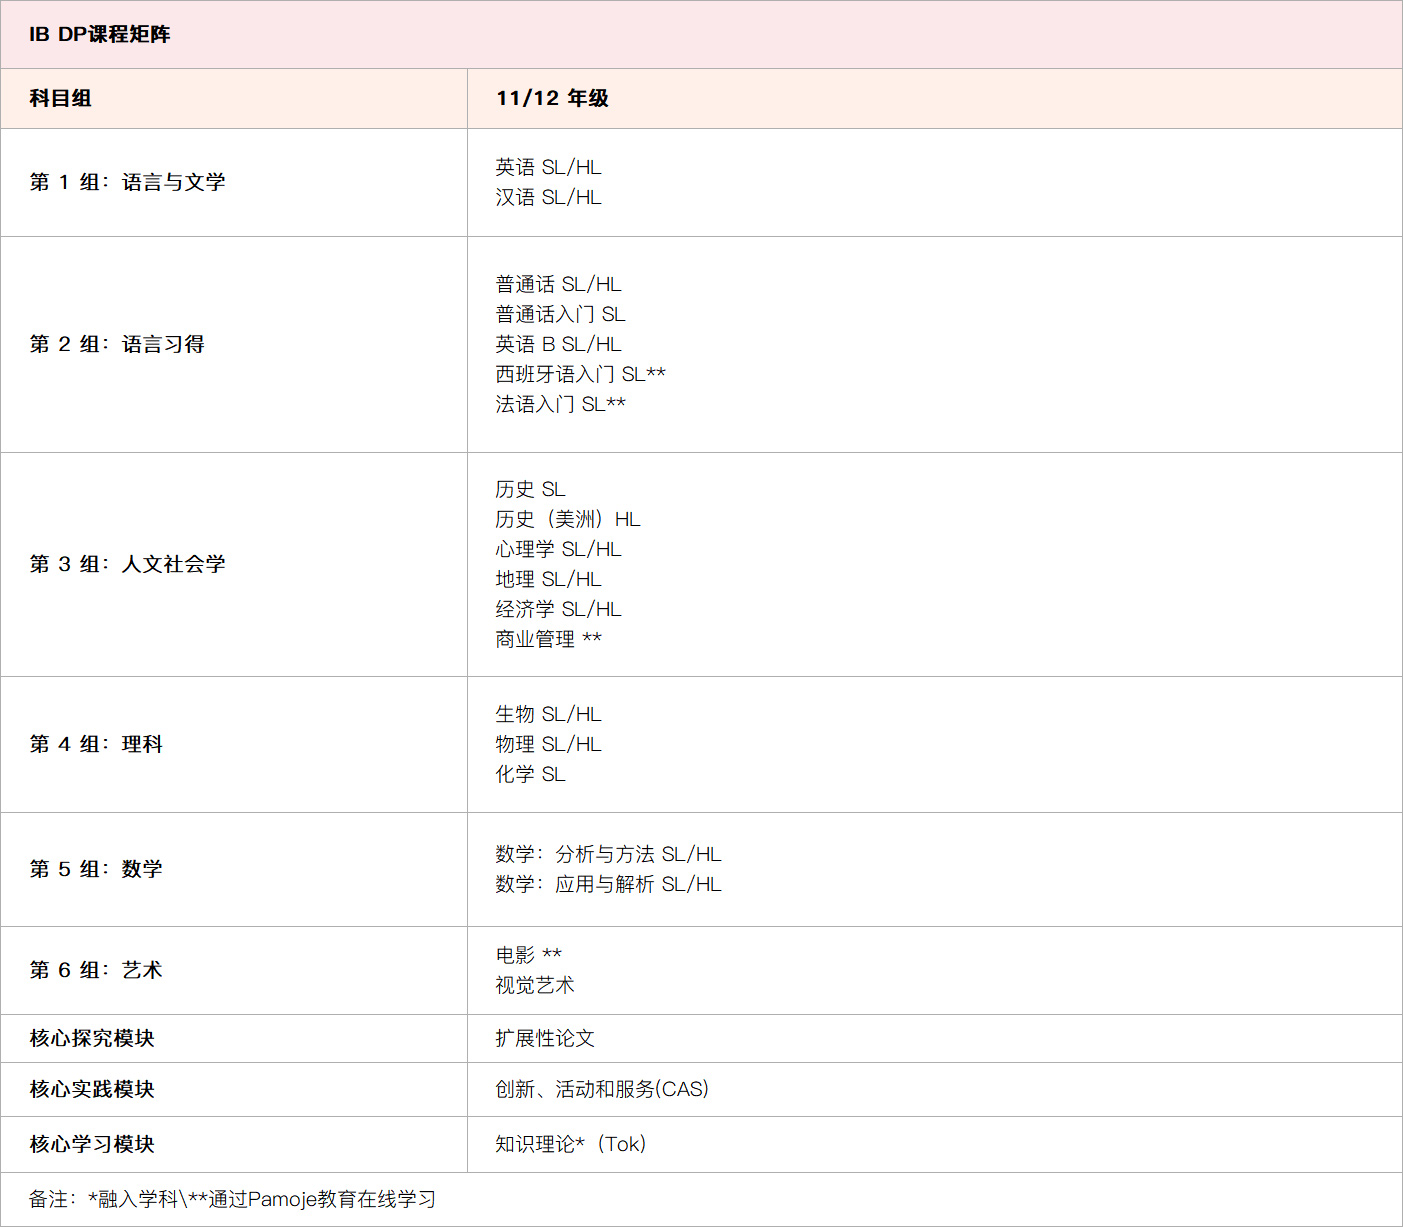The width and height of the screenshot is (1403, 1227).
Task: Select the '英语 B SL/HL' course entry
Action: click(558, 344)
